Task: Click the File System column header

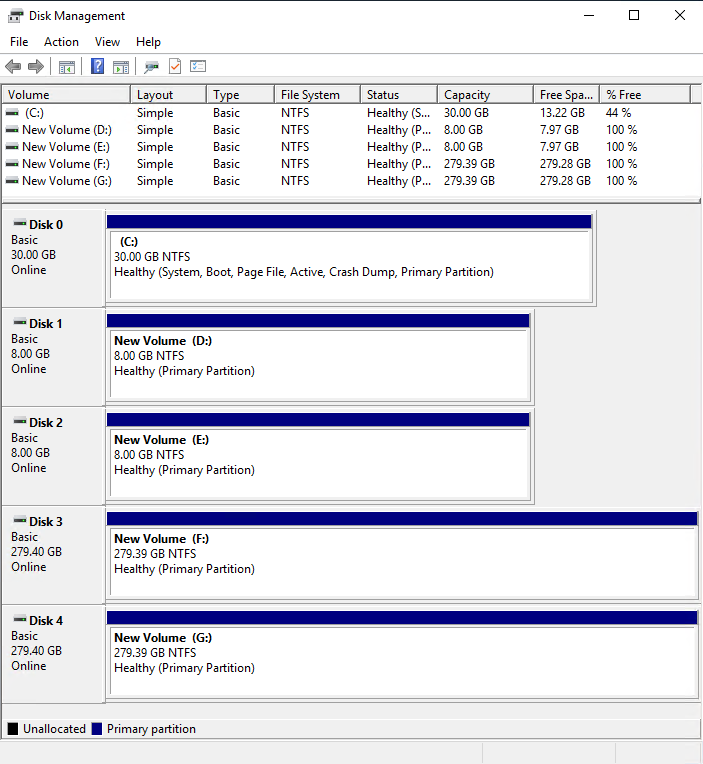Action: point(316,95)
